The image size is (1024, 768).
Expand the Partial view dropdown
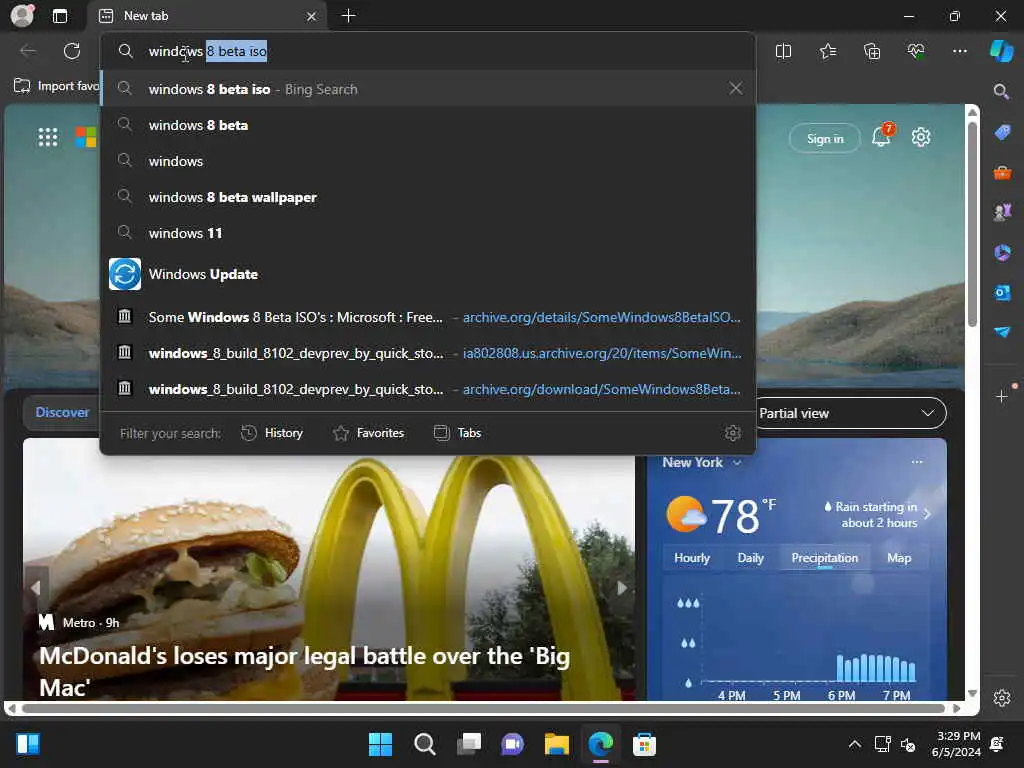852,413
